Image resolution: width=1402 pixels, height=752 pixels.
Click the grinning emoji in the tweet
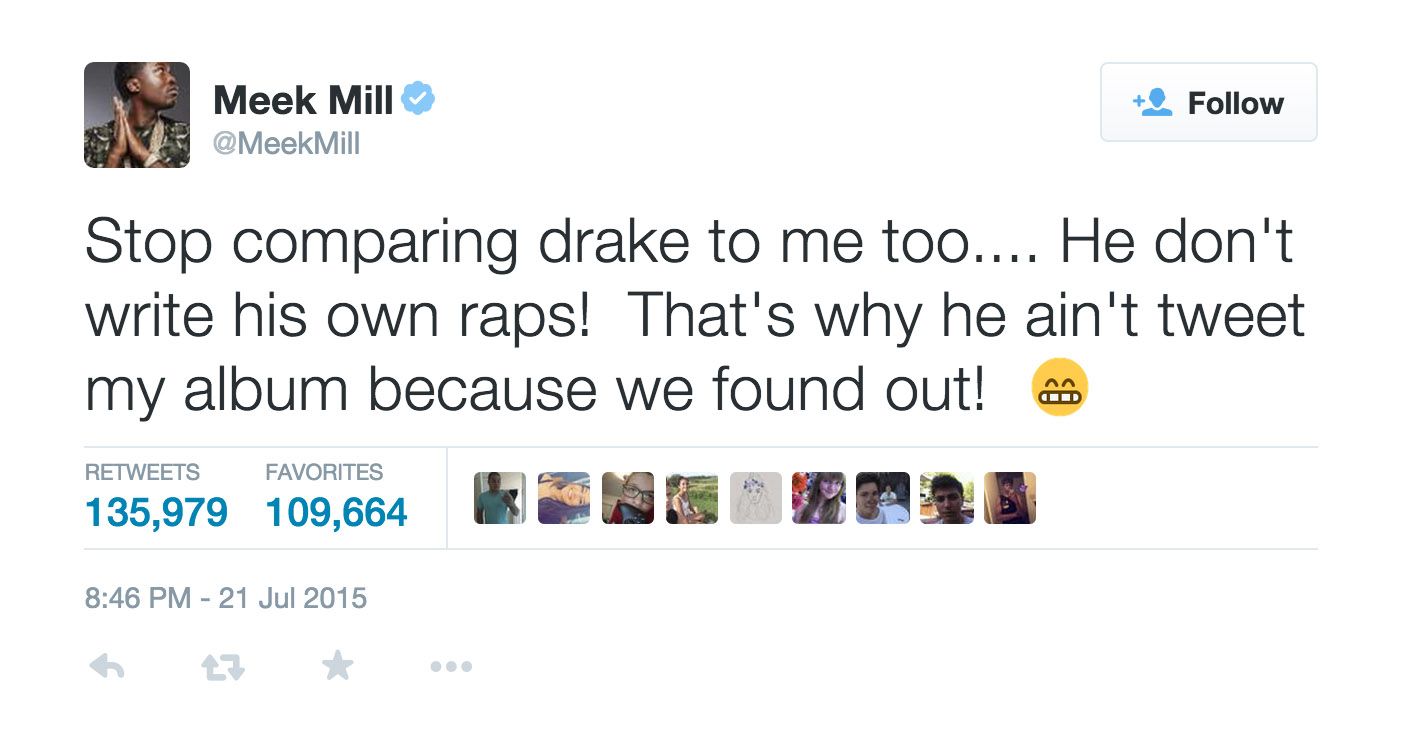(x=1060, y=386)
